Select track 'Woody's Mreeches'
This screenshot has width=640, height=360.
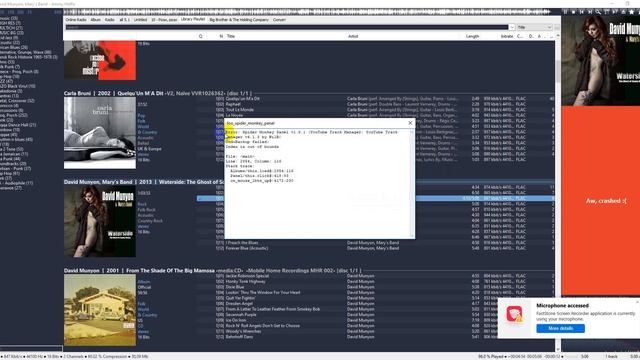point(243,331)
